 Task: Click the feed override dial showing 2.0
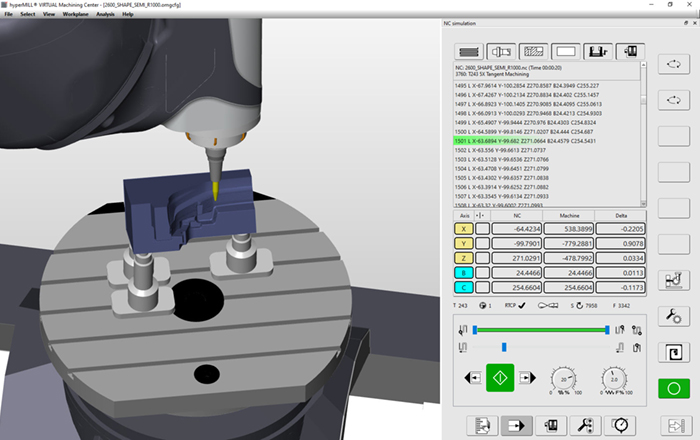tap(614, 379)
